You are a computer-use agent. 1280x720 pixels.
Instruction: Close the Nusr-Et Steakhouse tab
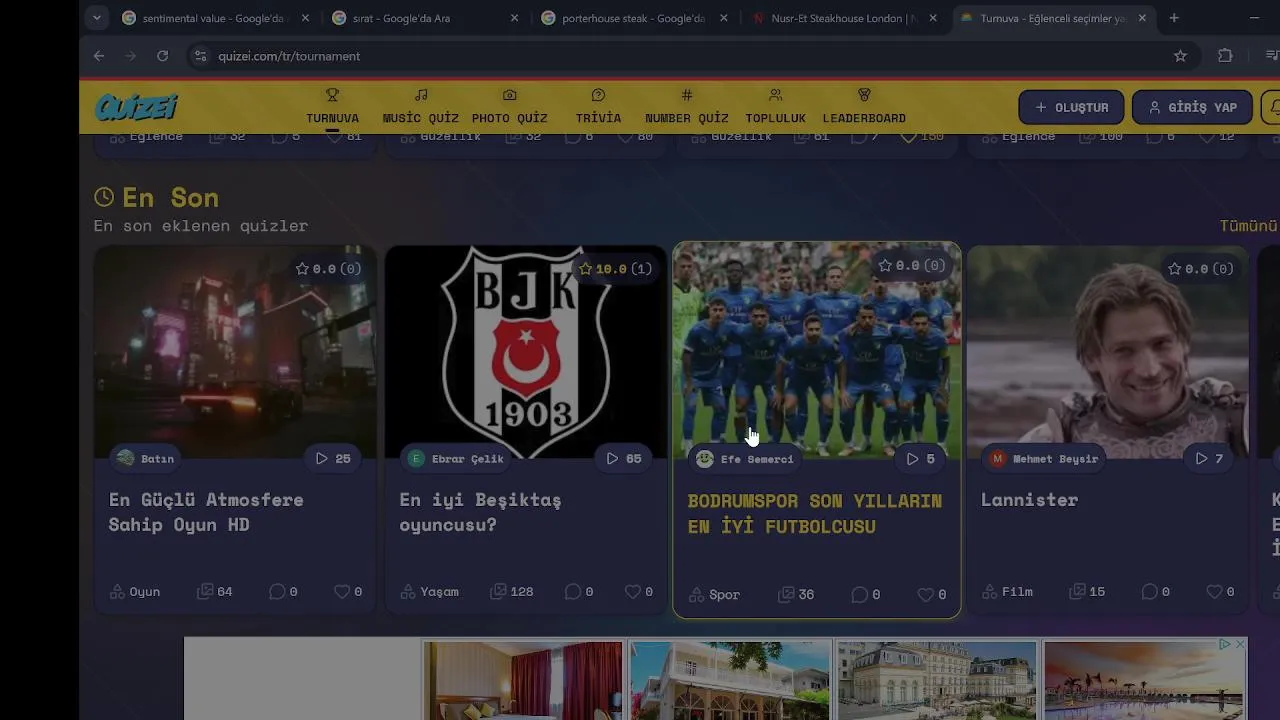tap(933, 18)
